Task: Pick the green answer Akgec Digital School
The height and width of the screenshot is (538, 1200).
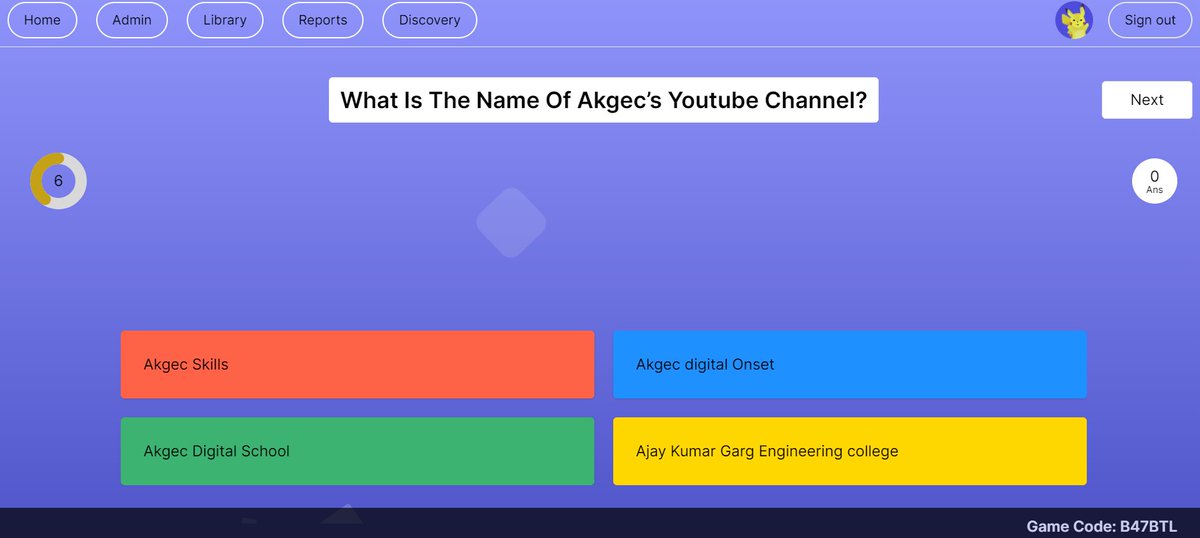Action: (357, 451)
